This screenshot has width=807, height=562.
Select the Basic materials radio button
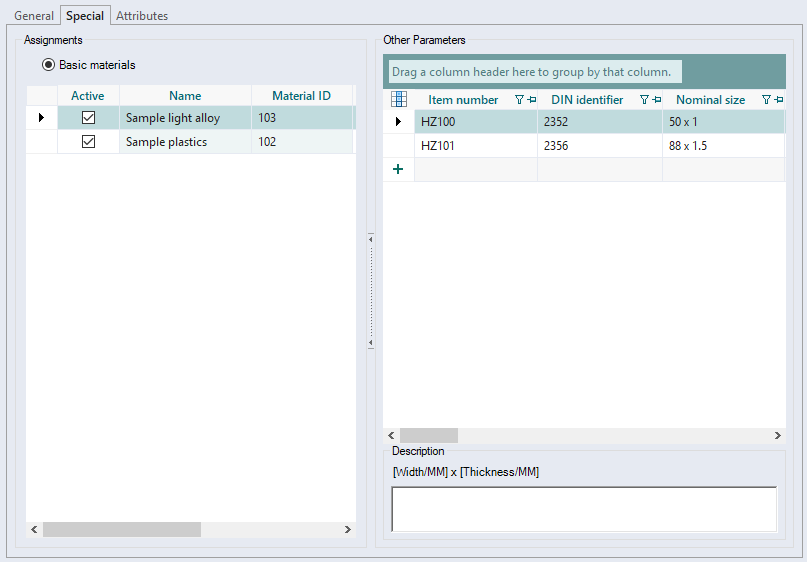(x=48, y=65)
